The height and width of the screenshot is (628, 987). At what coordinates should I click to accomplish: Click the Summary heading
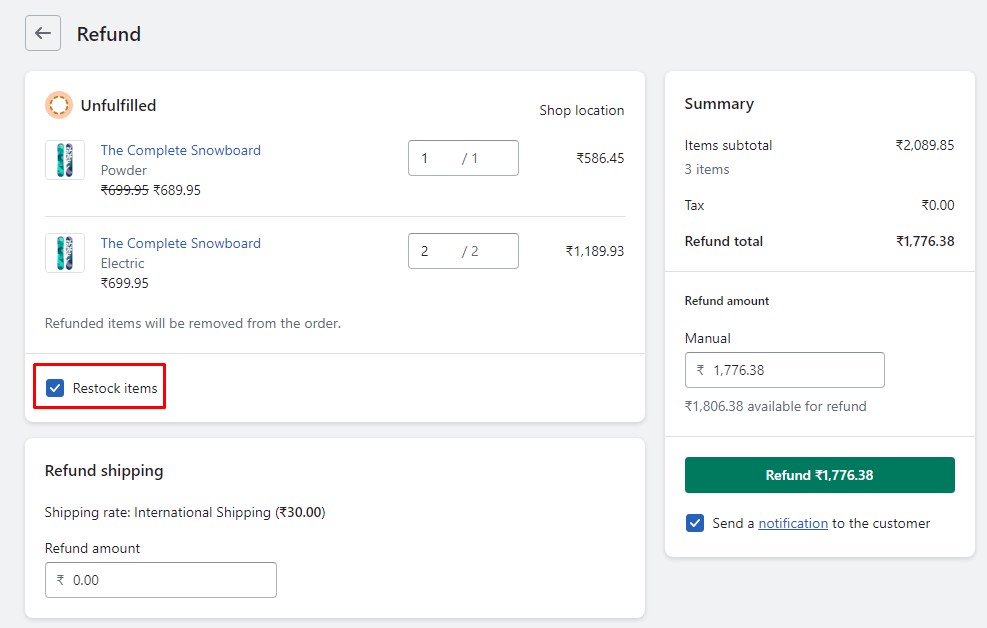[719, 104]
